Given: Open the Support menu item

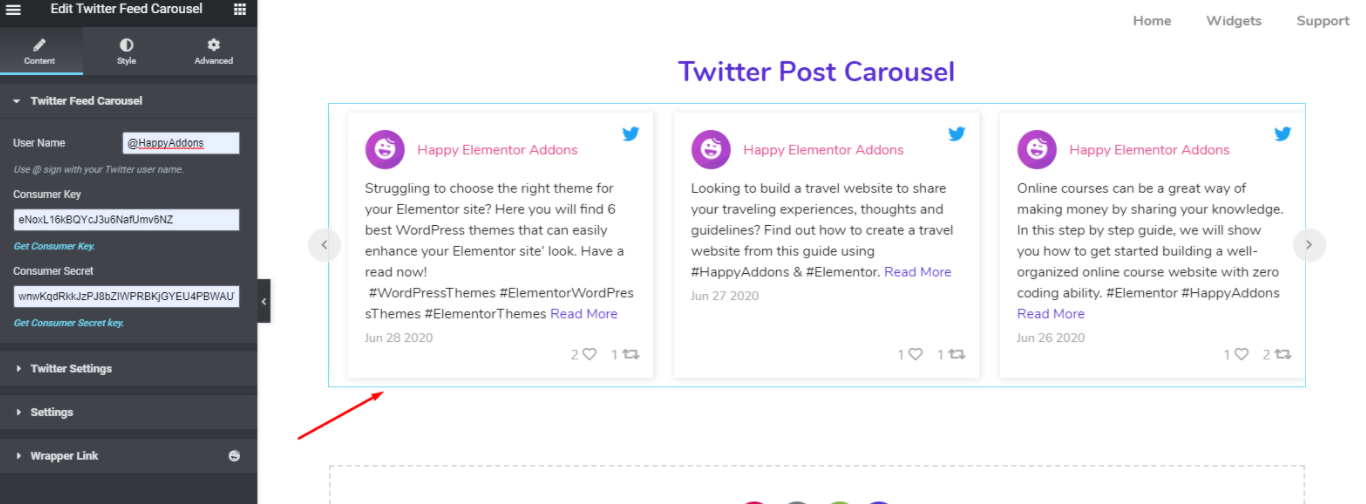Looking at the screenshot, I should (x=1323, y=21).
